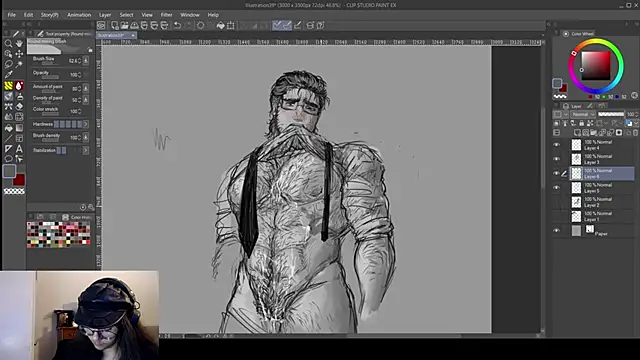Select the Fill bucket tool

(x=8, y=128)
